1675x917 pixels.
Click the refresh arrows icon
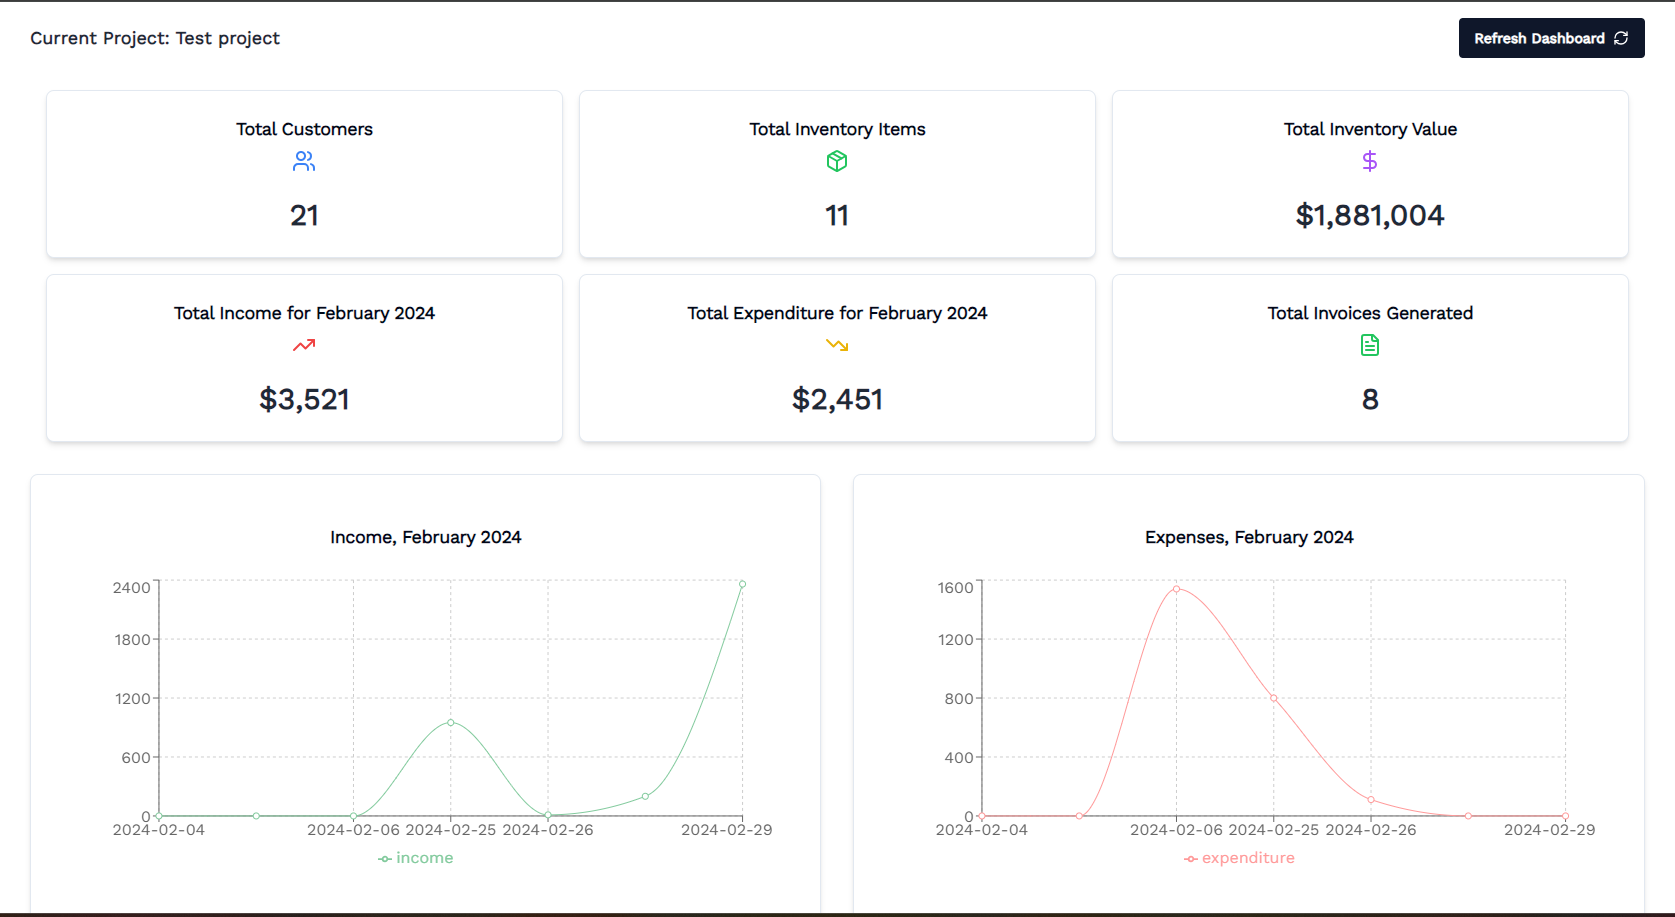tap(1621, 38)
